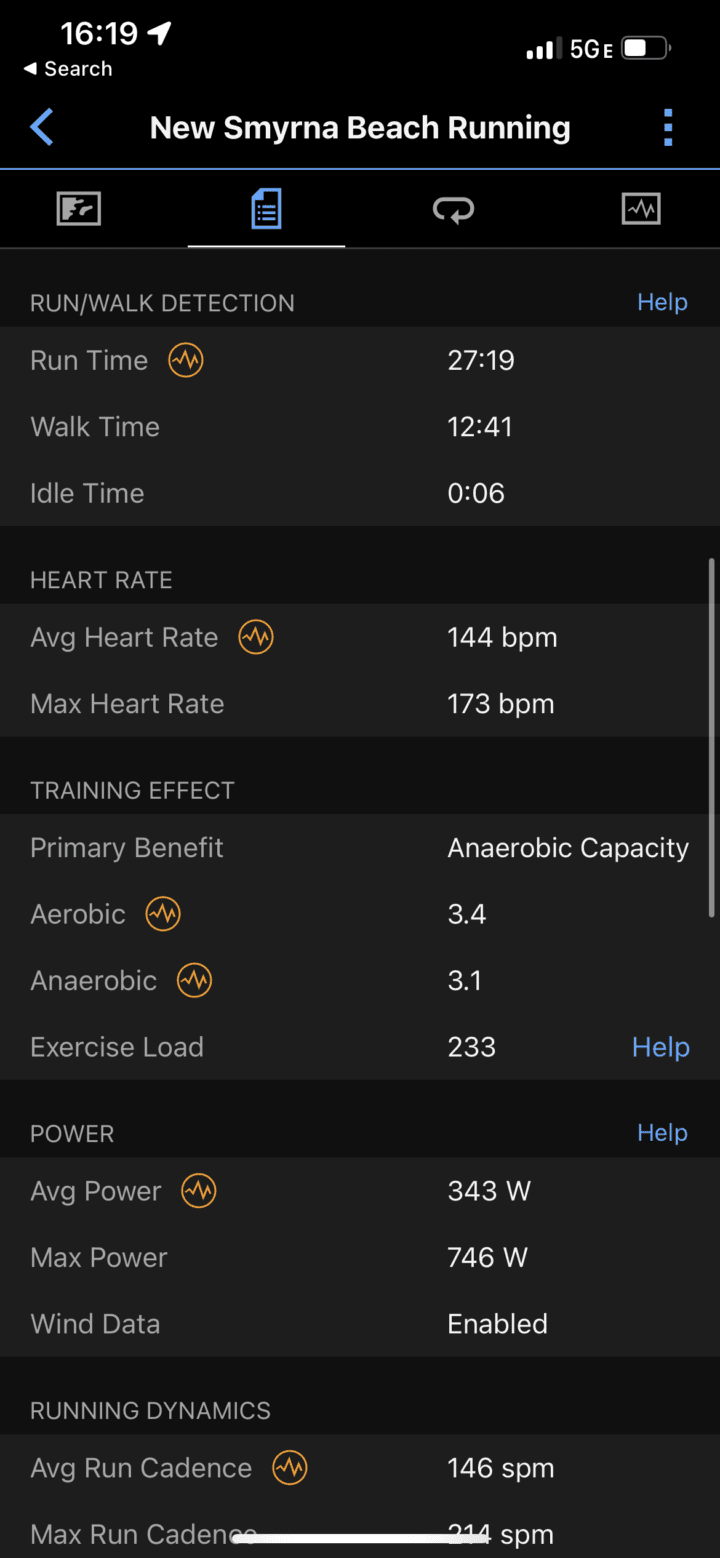Open the Anaerobic training effect chart icon
The height and width of the screenshot is (1558, 720).
tap(194, 981)
